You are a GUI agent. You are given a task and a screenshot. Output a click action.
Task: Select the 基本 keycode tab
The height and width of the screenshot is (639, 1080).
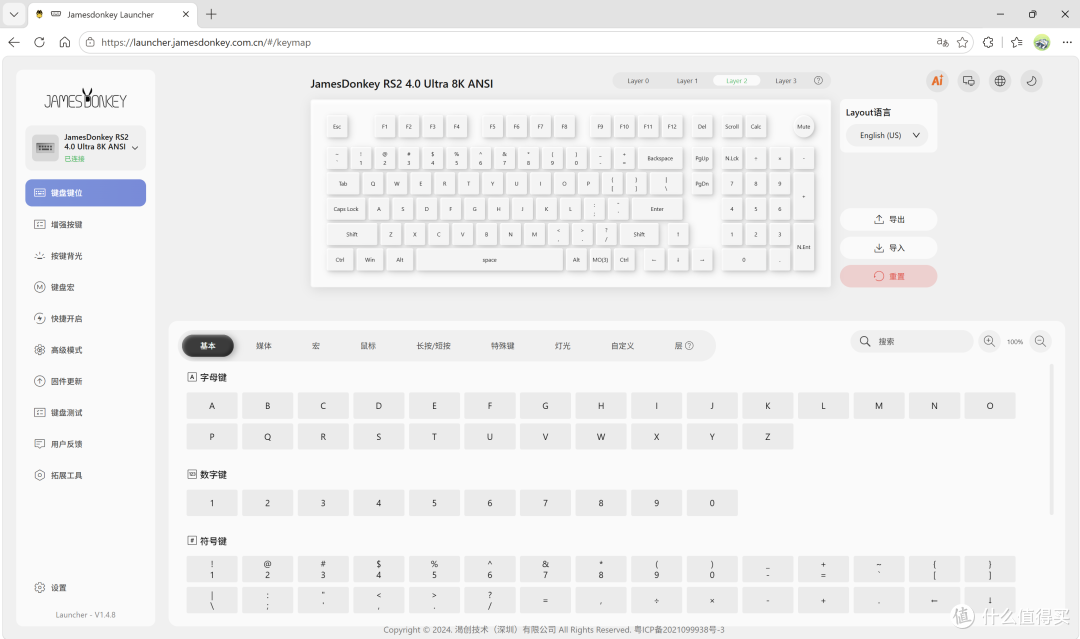(207, 346)
